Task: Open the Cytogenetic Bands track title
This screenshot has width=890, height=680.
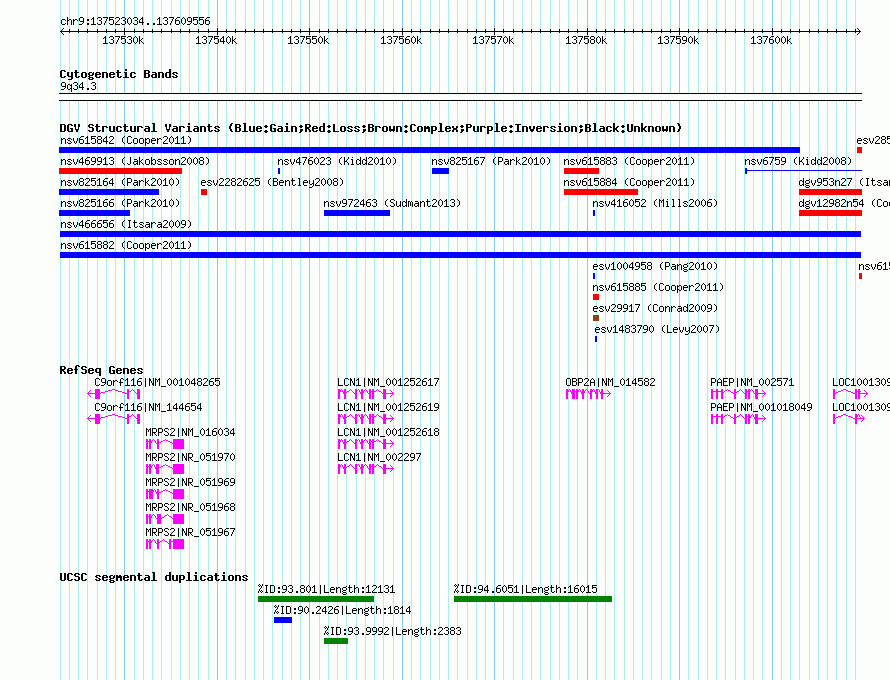Action: 119,74
